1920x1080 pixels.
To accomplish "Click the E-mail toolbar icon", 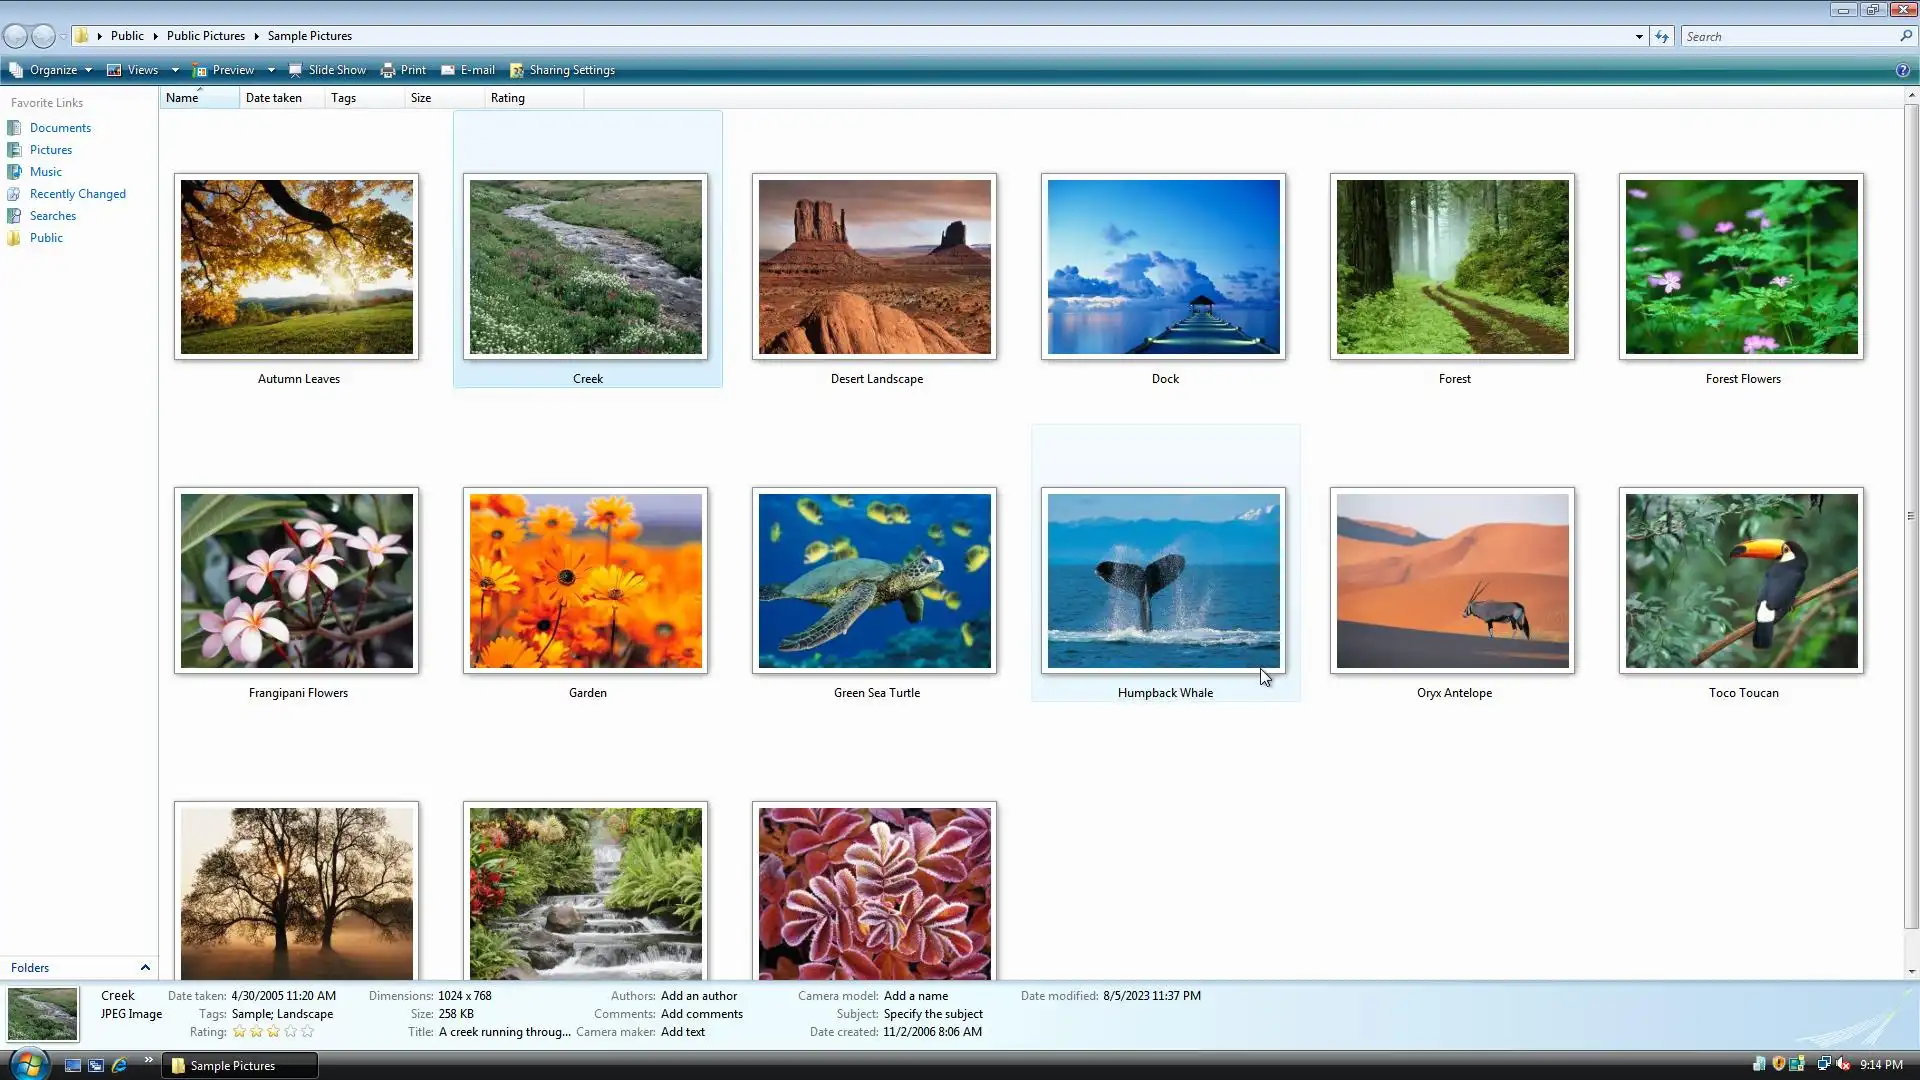I will [449, 70].
